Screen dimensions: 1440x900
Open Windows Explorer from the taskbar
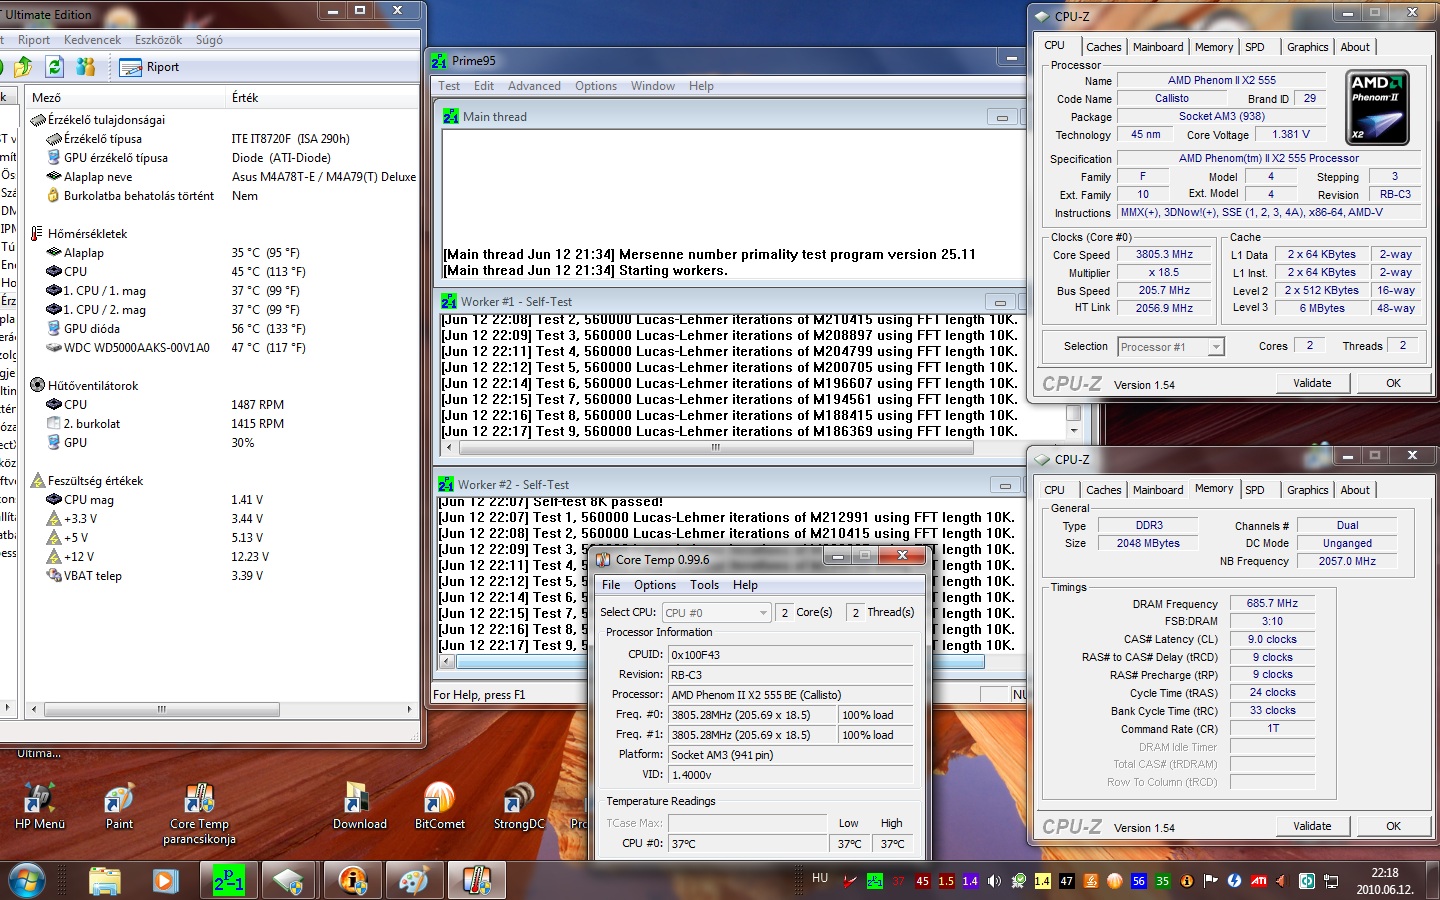click(x=105, y=881)
